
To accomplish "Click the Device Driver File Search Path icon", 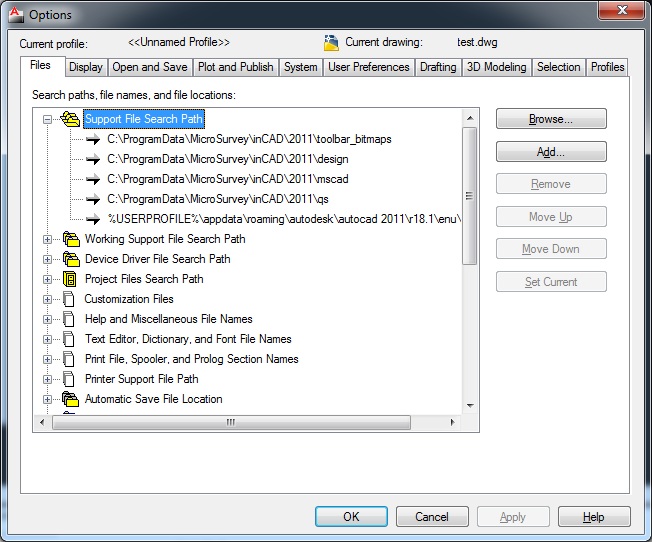I will click(x=70, y=259).
